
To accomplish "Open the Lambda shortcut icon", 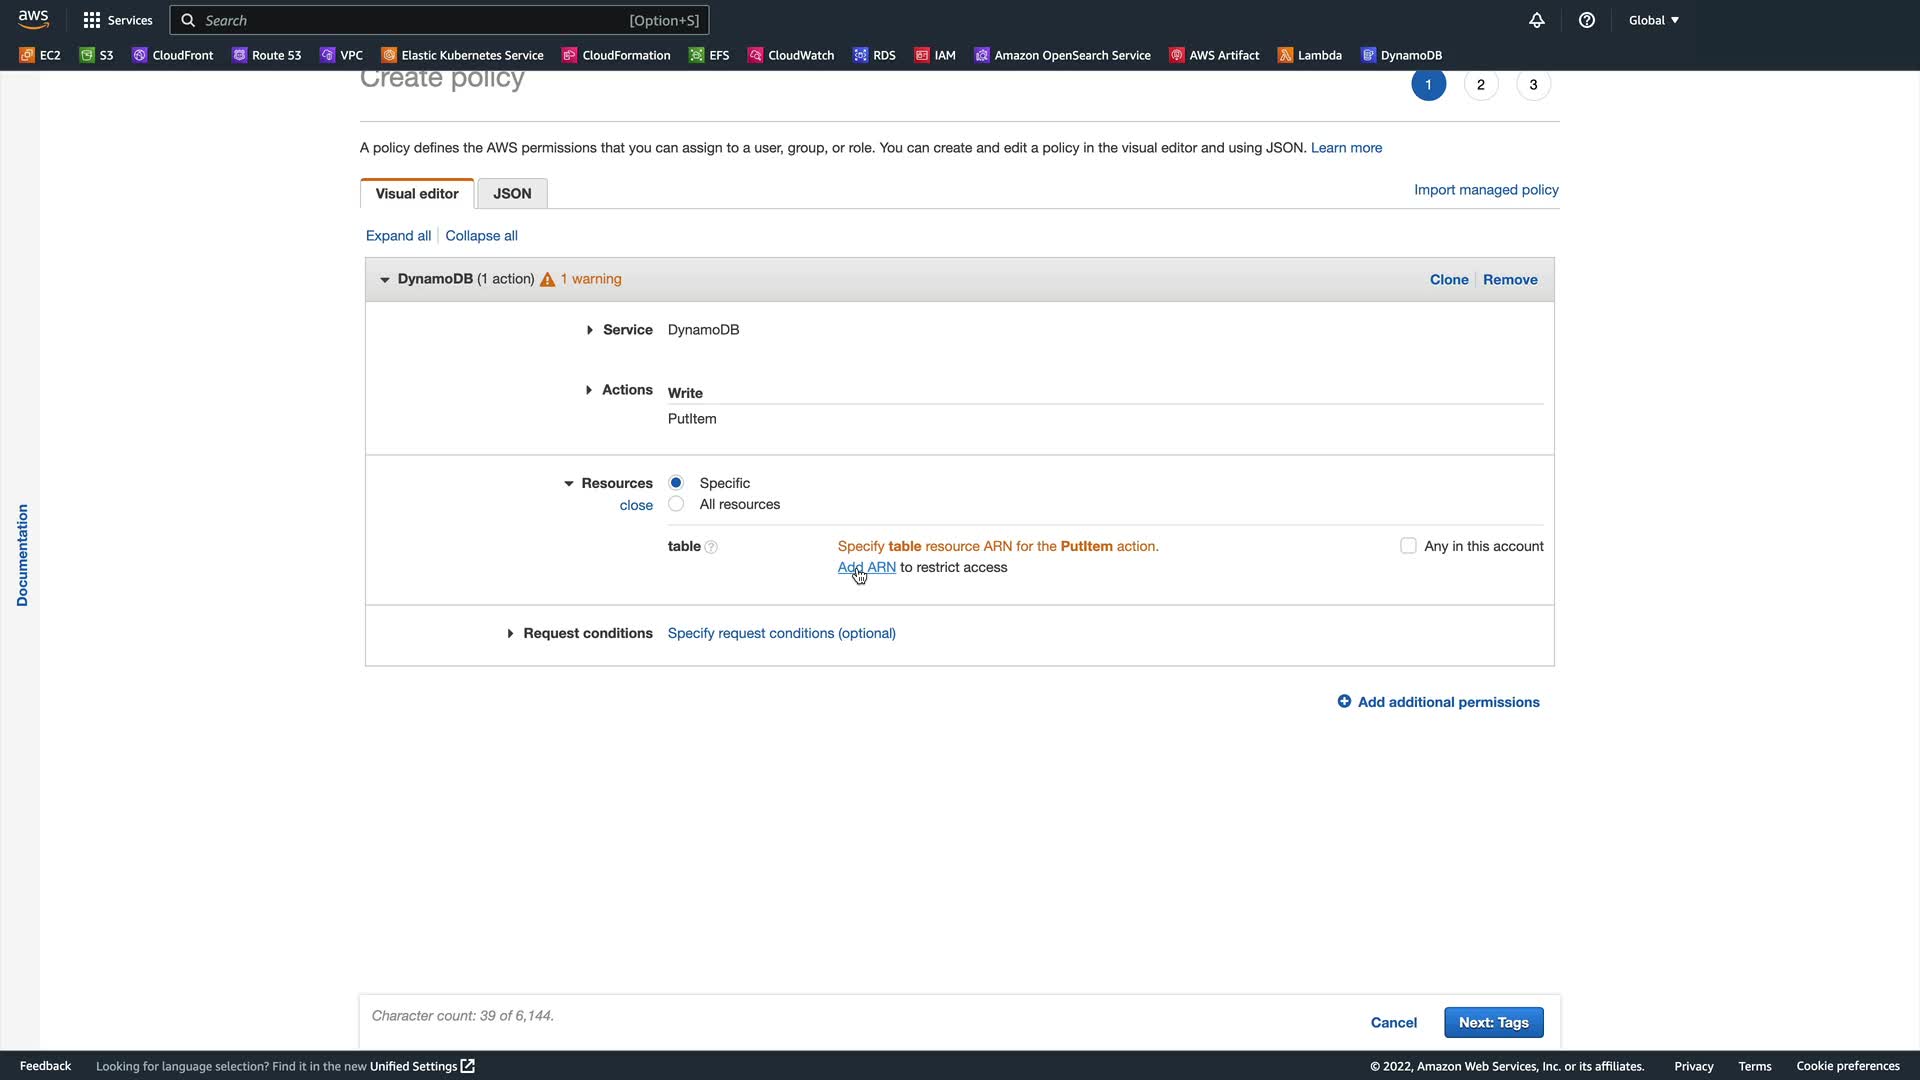I will (x=1286, y=55).
